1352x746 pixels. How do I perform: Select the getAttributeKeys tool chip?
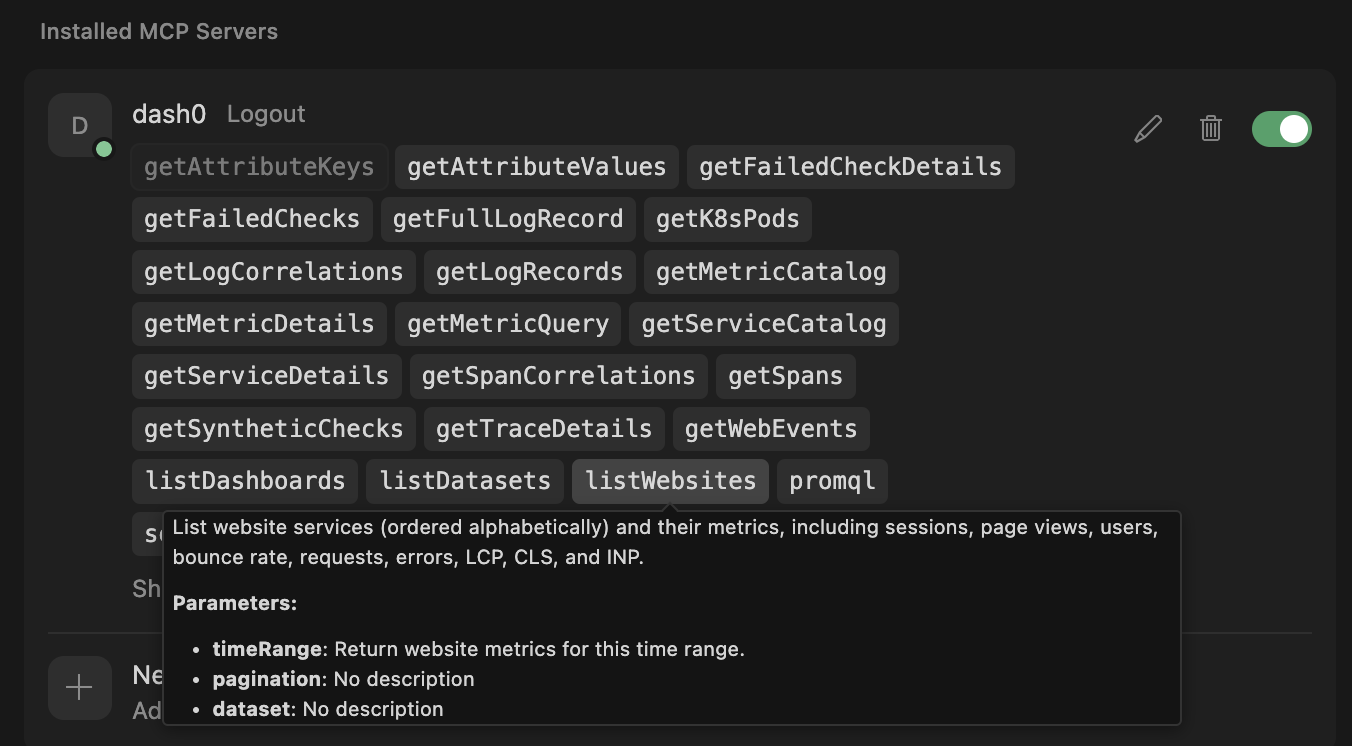259,167
